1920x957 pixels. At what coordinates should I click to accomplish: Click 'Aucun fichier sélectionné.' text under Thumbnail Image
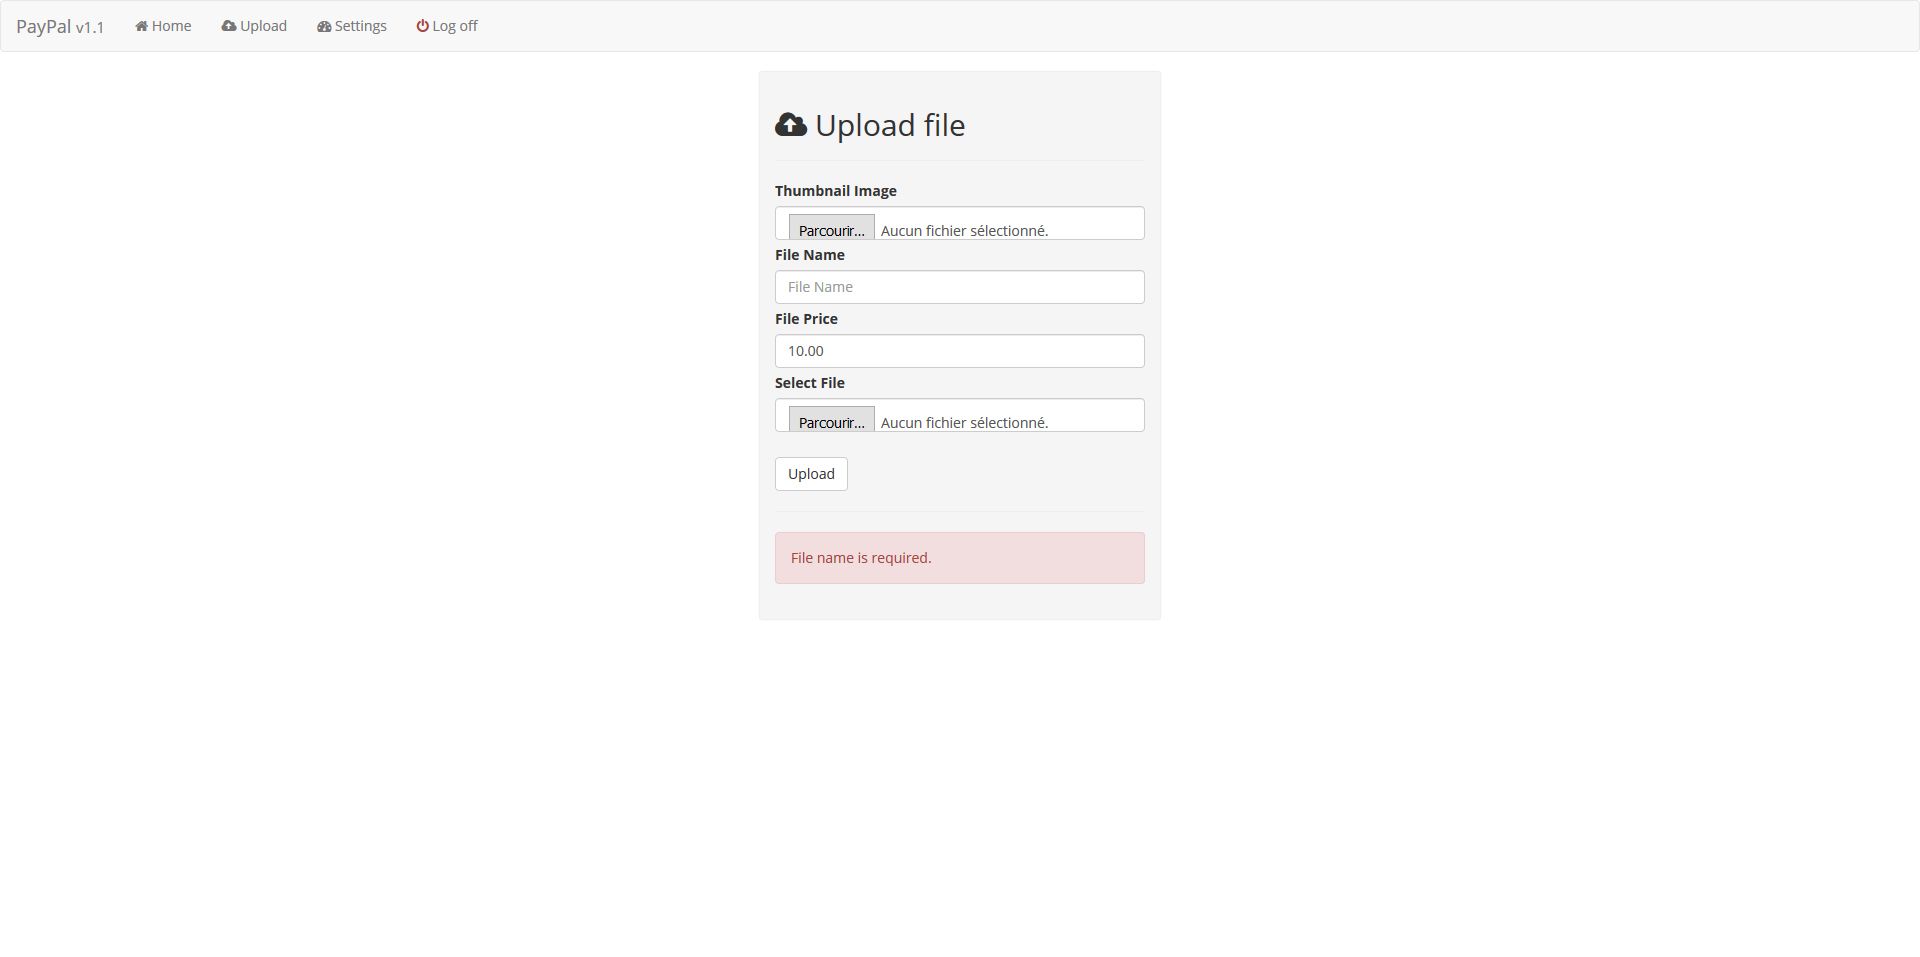(964, 230)
